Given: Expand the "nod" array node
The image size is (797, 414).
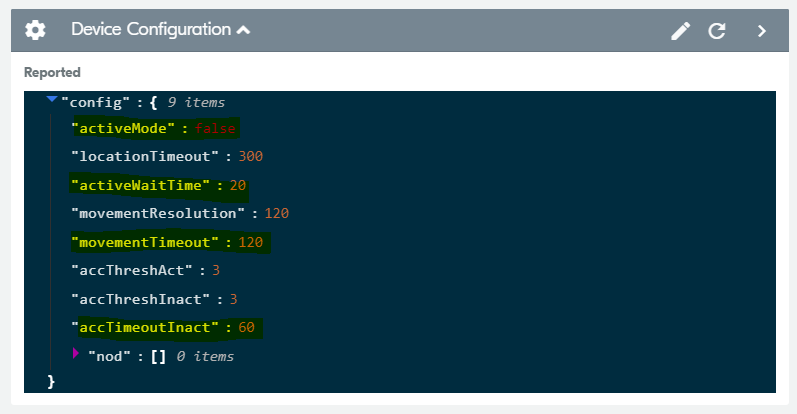Looking at the screenshot, I should pyautogui.click(x=76, y=353).
